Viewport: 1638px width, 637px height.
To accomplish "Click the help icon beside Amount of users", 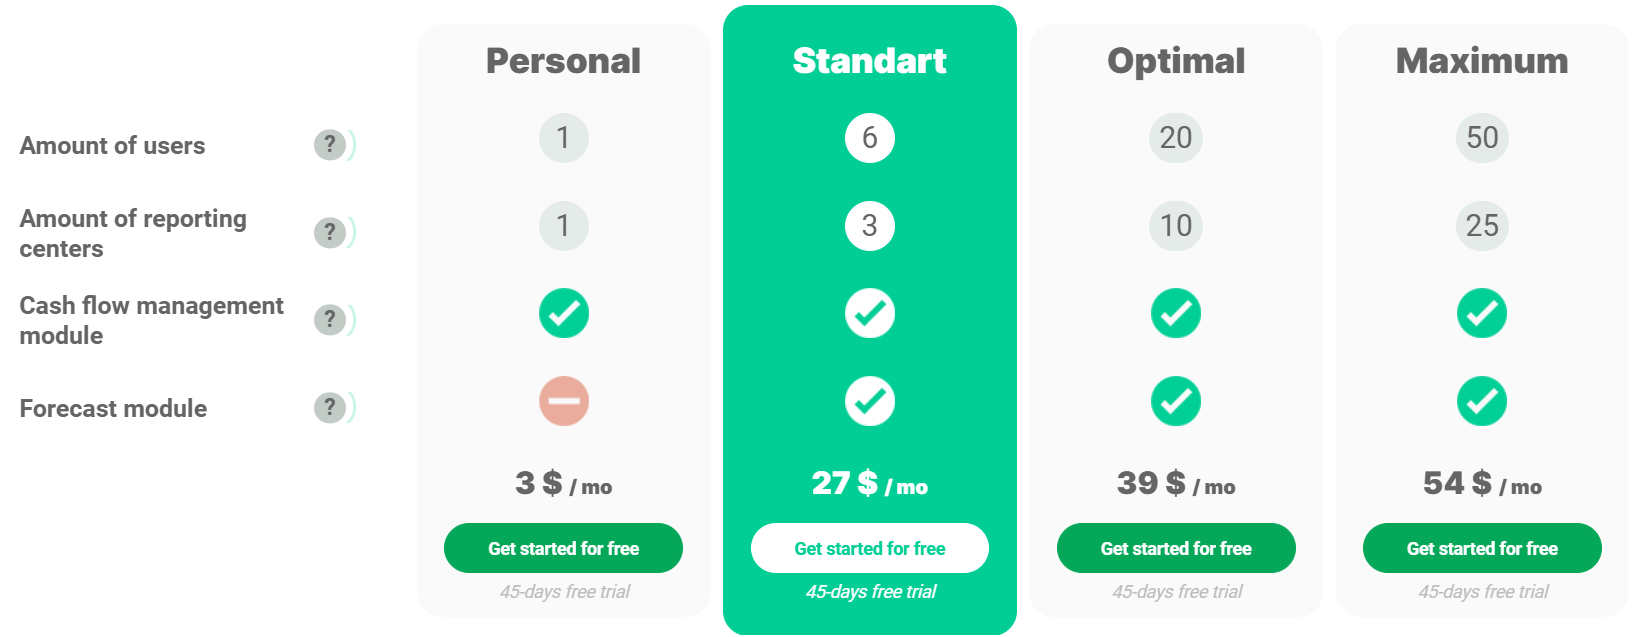I will click(330, 145).
